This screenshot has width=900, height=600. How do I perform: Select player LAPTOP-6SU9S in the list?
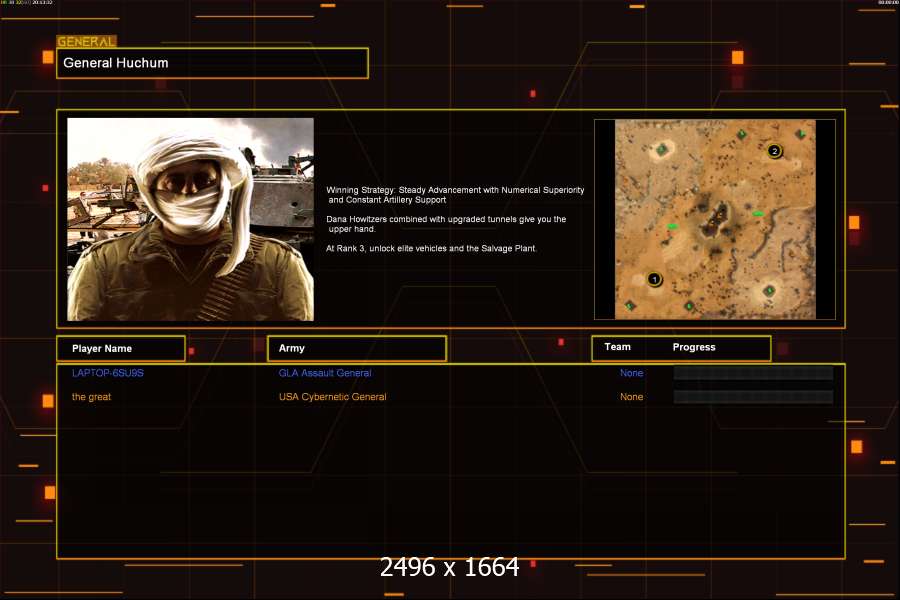[x=101, y=373]
